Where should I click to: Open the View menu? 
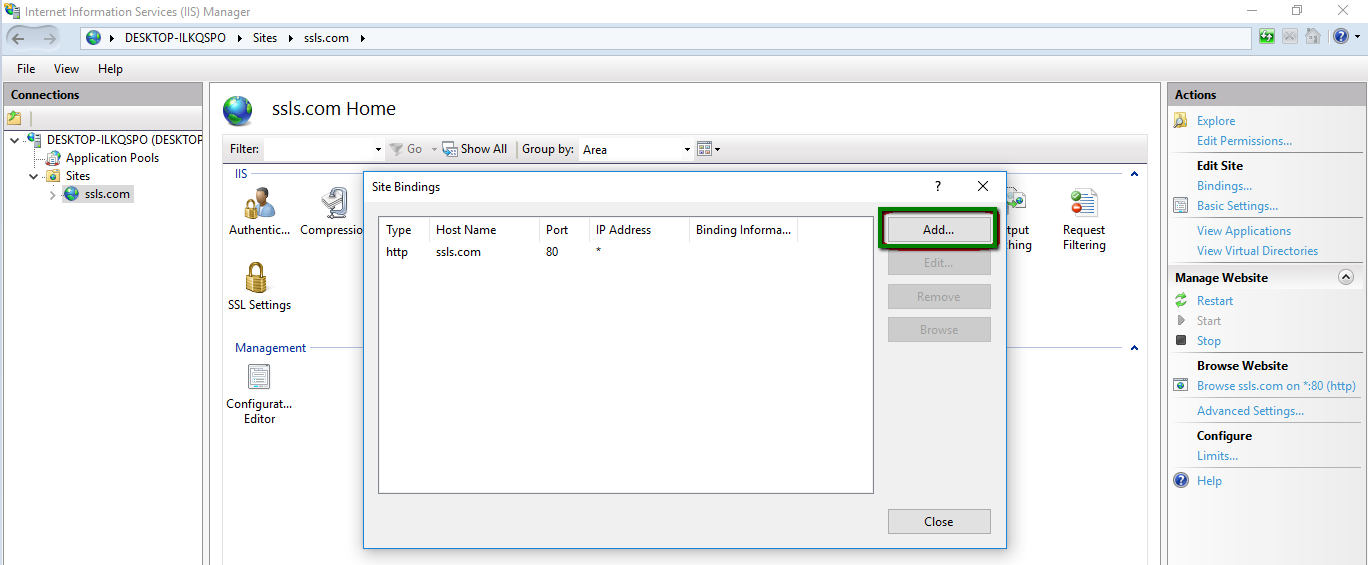tap(66, 69)
